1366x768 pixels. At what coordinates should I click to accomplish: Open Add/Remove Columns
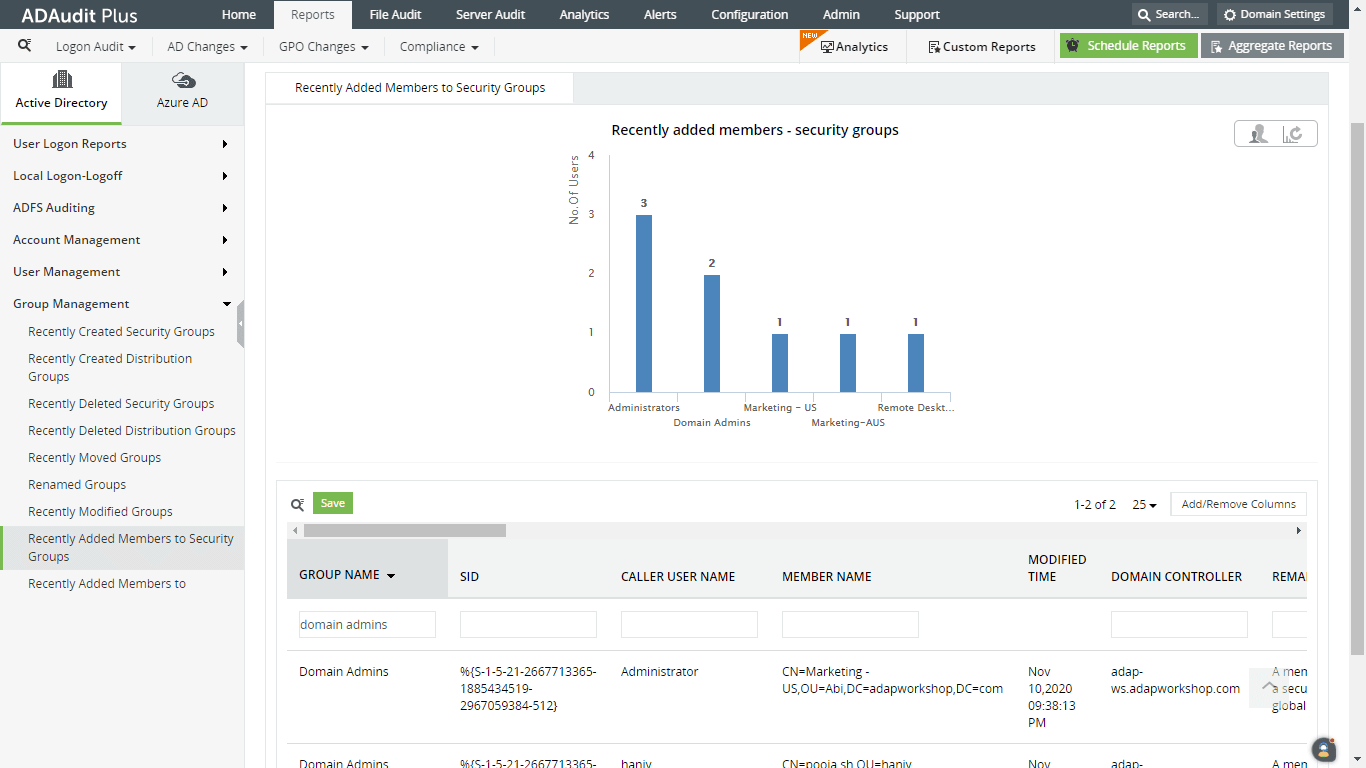pos(1238,503)
